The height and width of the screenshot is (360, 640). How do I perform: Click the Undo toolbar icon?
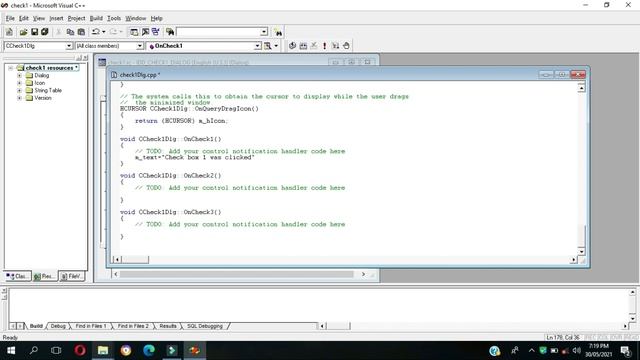click(x=96, y=32)
